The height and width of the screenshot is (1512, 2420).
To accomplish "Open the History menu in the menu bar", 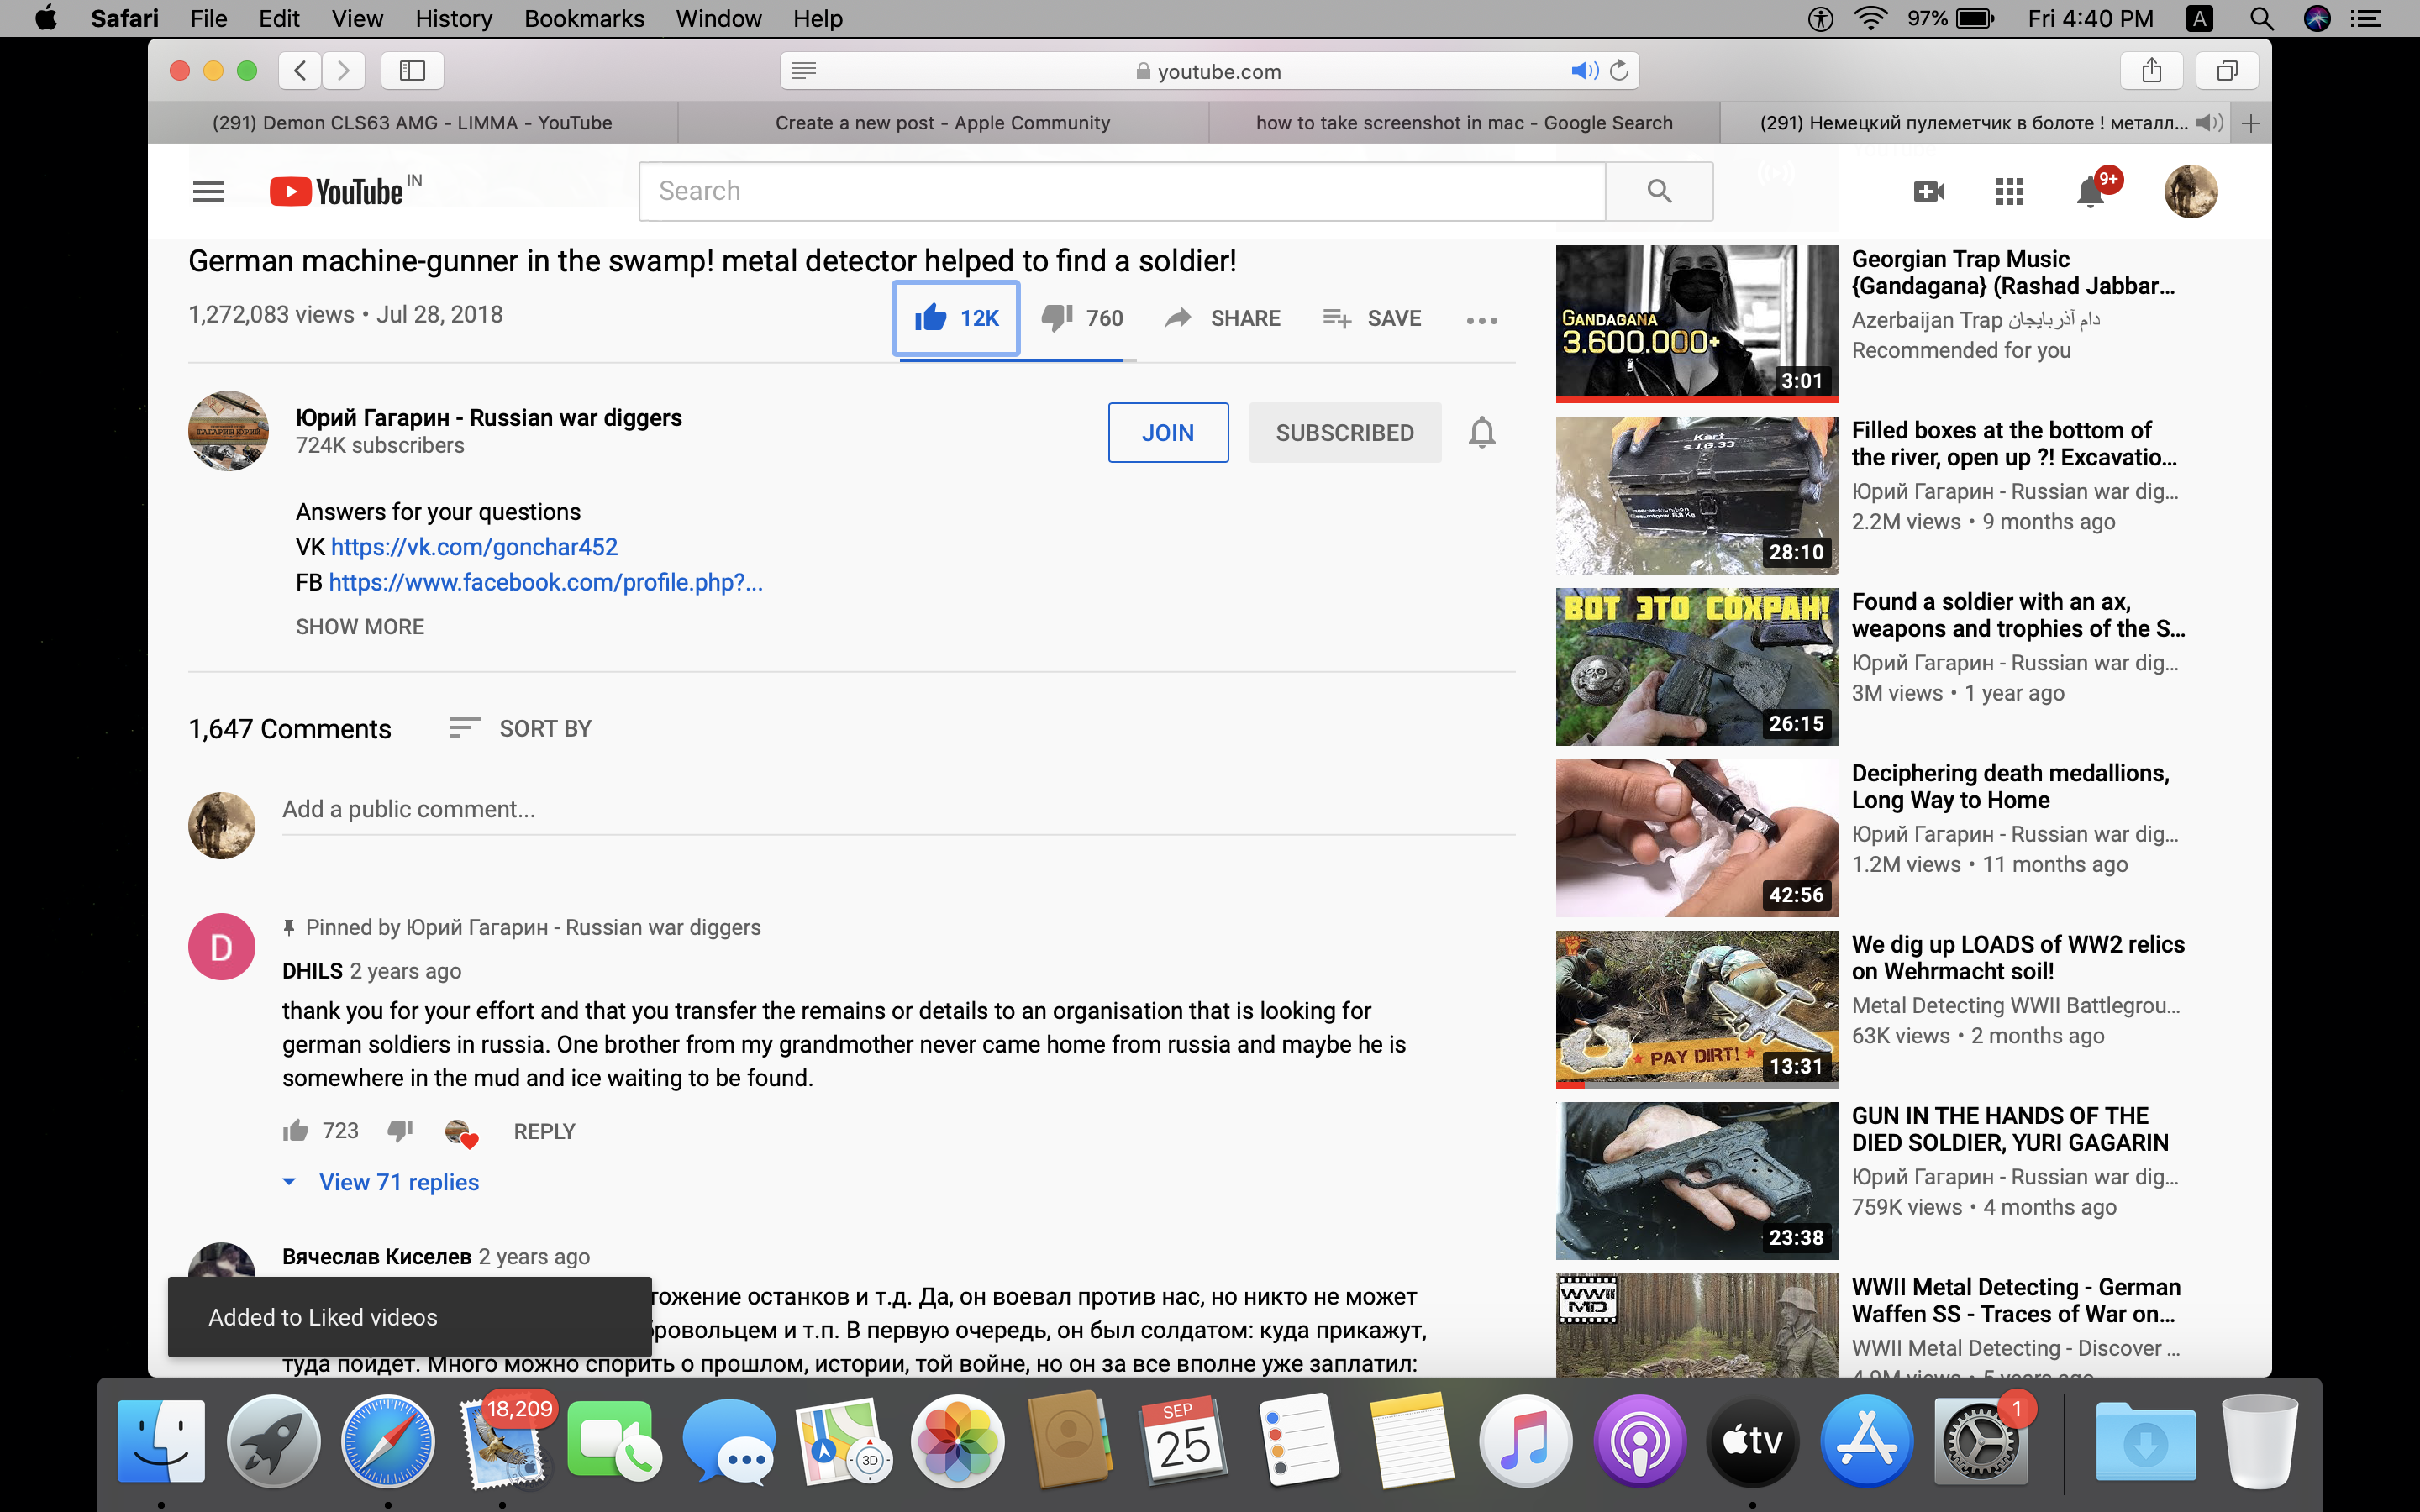I will point(454,18).
